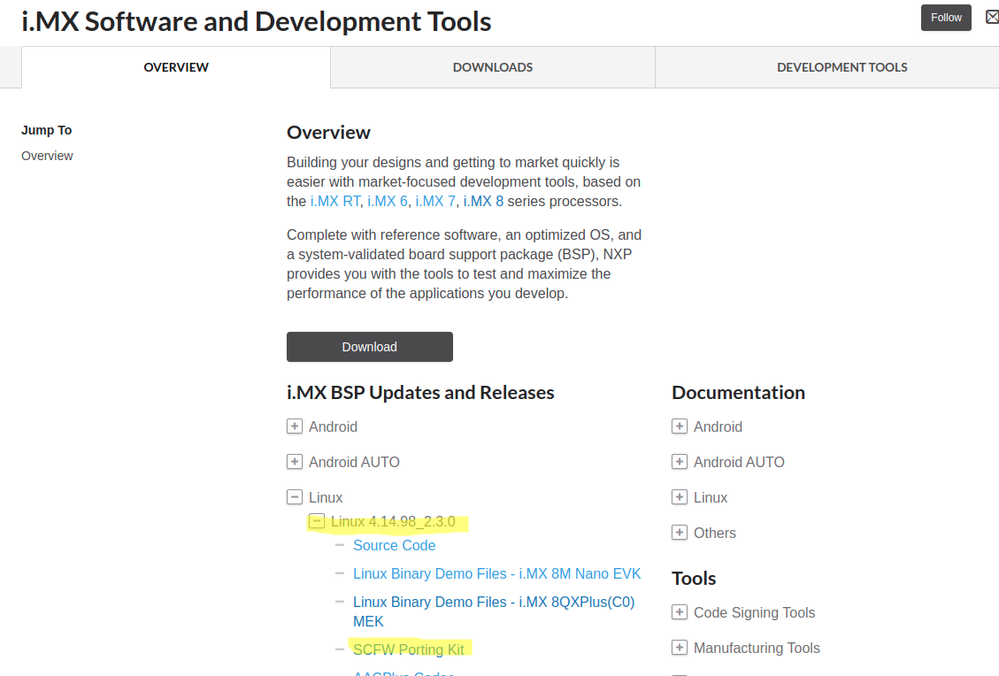The width and height of the screenshot is (999, 676).
Task: Click the envelope icon beside Follow
Action: tap(990, 17)
